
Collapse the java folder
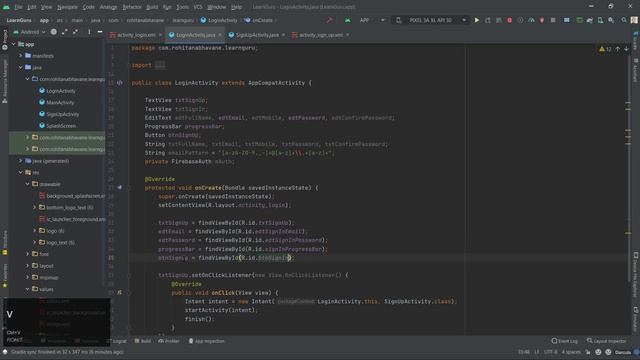point(20,67)
